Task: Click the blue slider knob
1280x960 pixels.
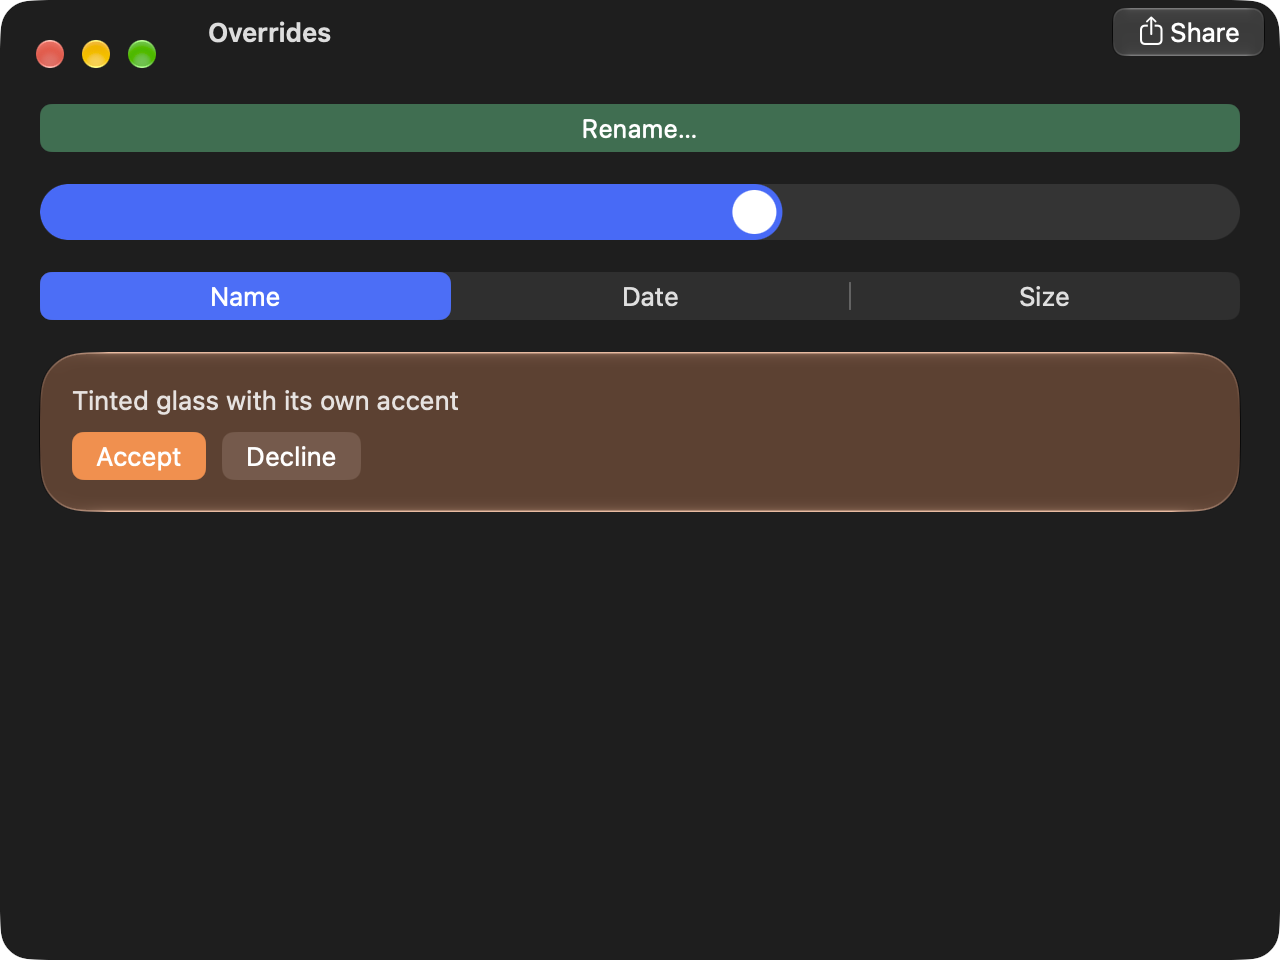Action: [x=754, y=212]
